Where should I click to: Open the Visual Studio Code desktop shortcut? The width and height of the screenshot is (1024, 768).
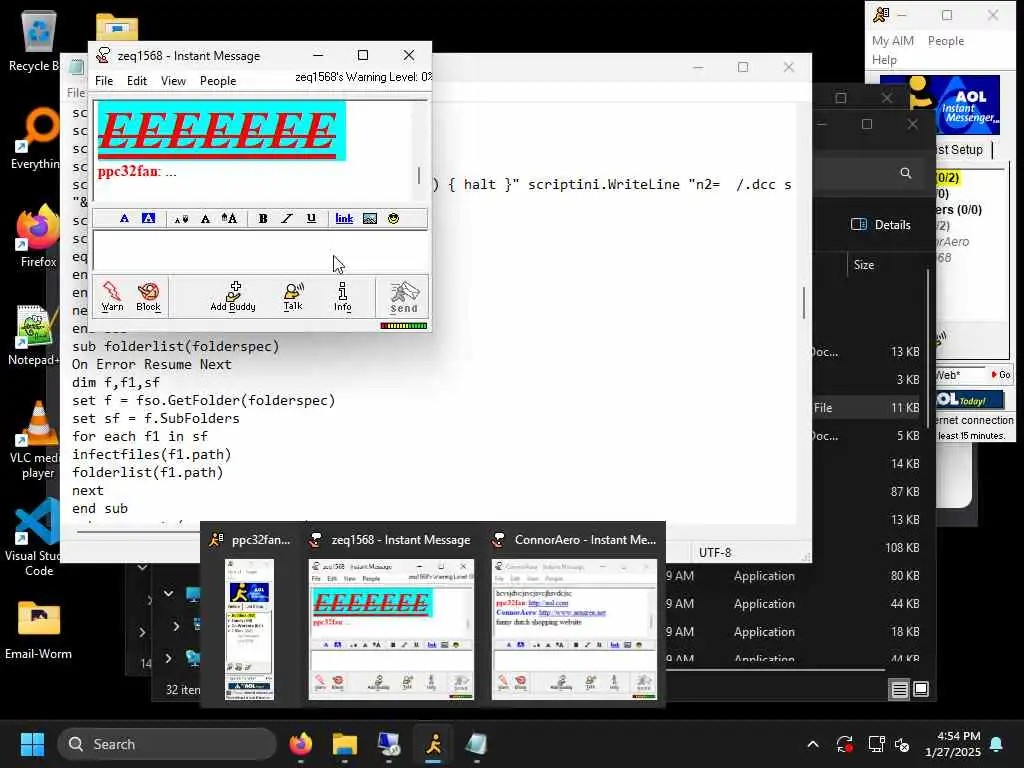[38, 537]
